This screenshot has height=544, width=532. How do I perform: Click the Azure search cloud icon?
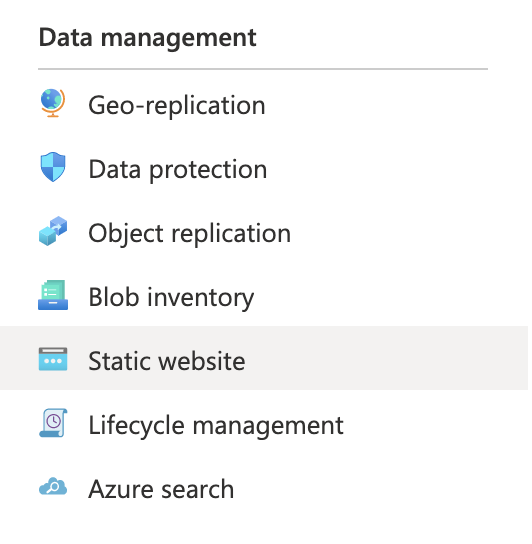click(x=53, y=486)
